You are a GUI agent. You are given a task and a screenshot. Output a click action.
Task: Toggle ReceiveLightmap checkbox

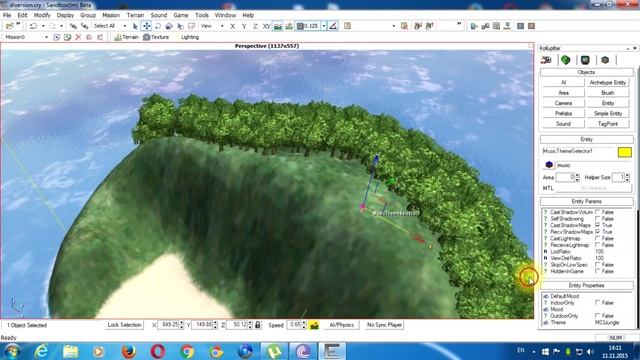[x=598, y=245]
